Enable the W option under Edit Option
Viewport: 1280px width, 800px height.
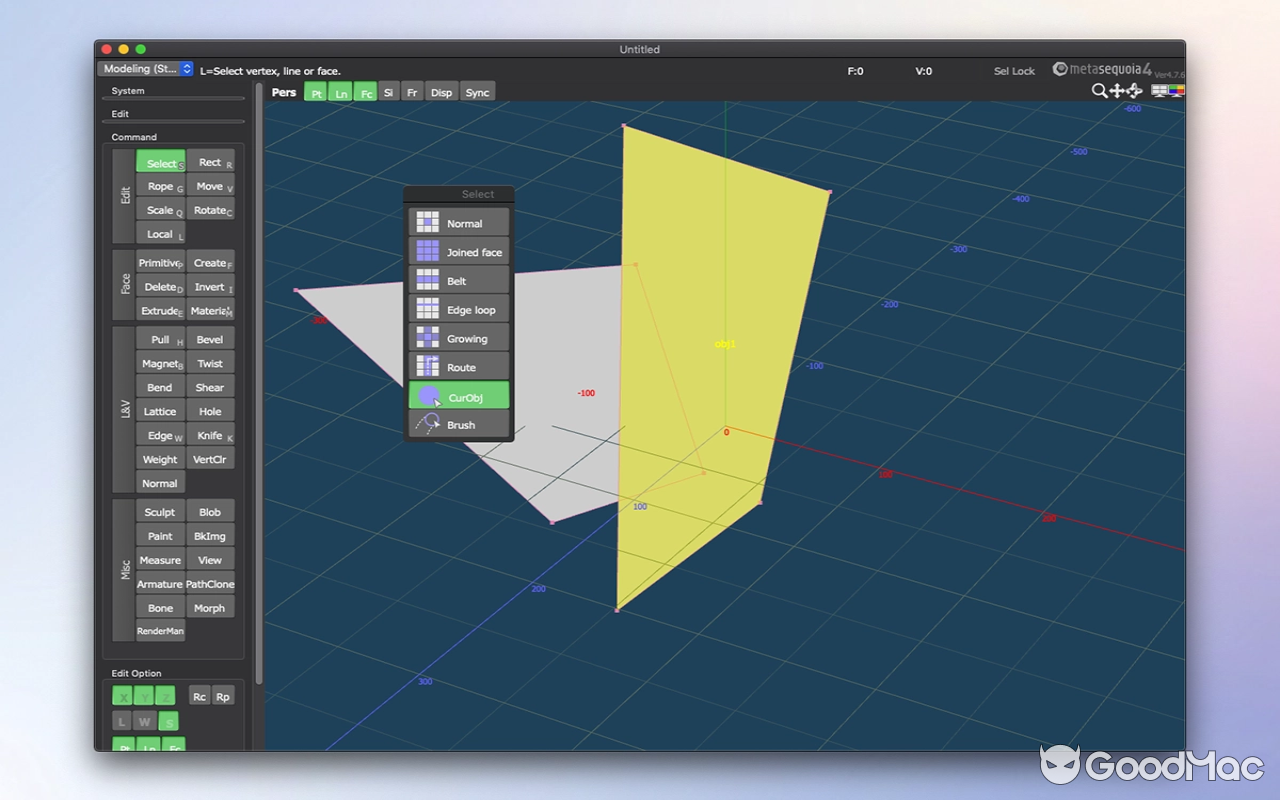click(x=144, y=721)
